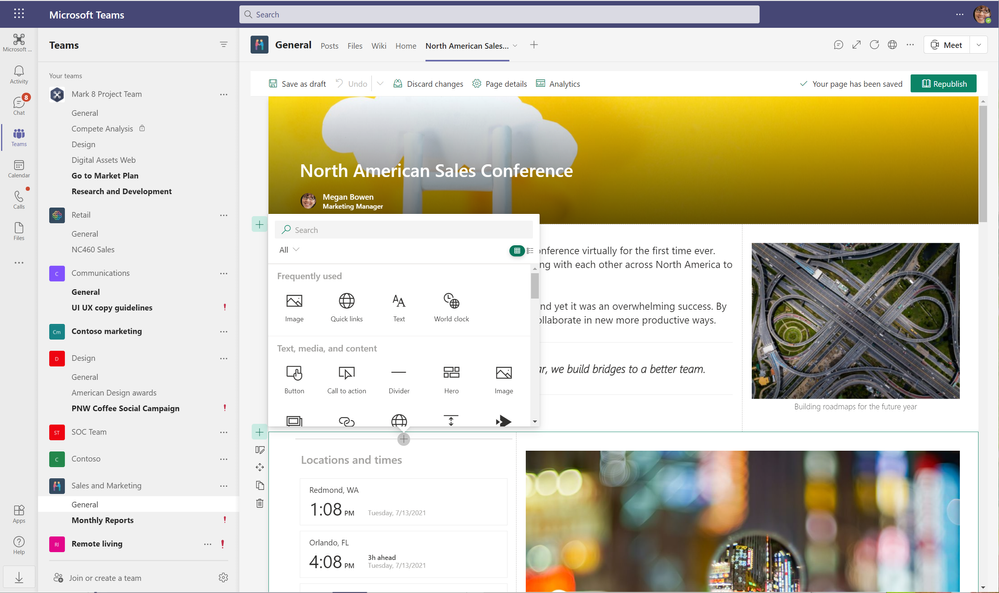Open the conversation icon in tab header
Screen dimensions: 999x593
[x=838, y=45]
